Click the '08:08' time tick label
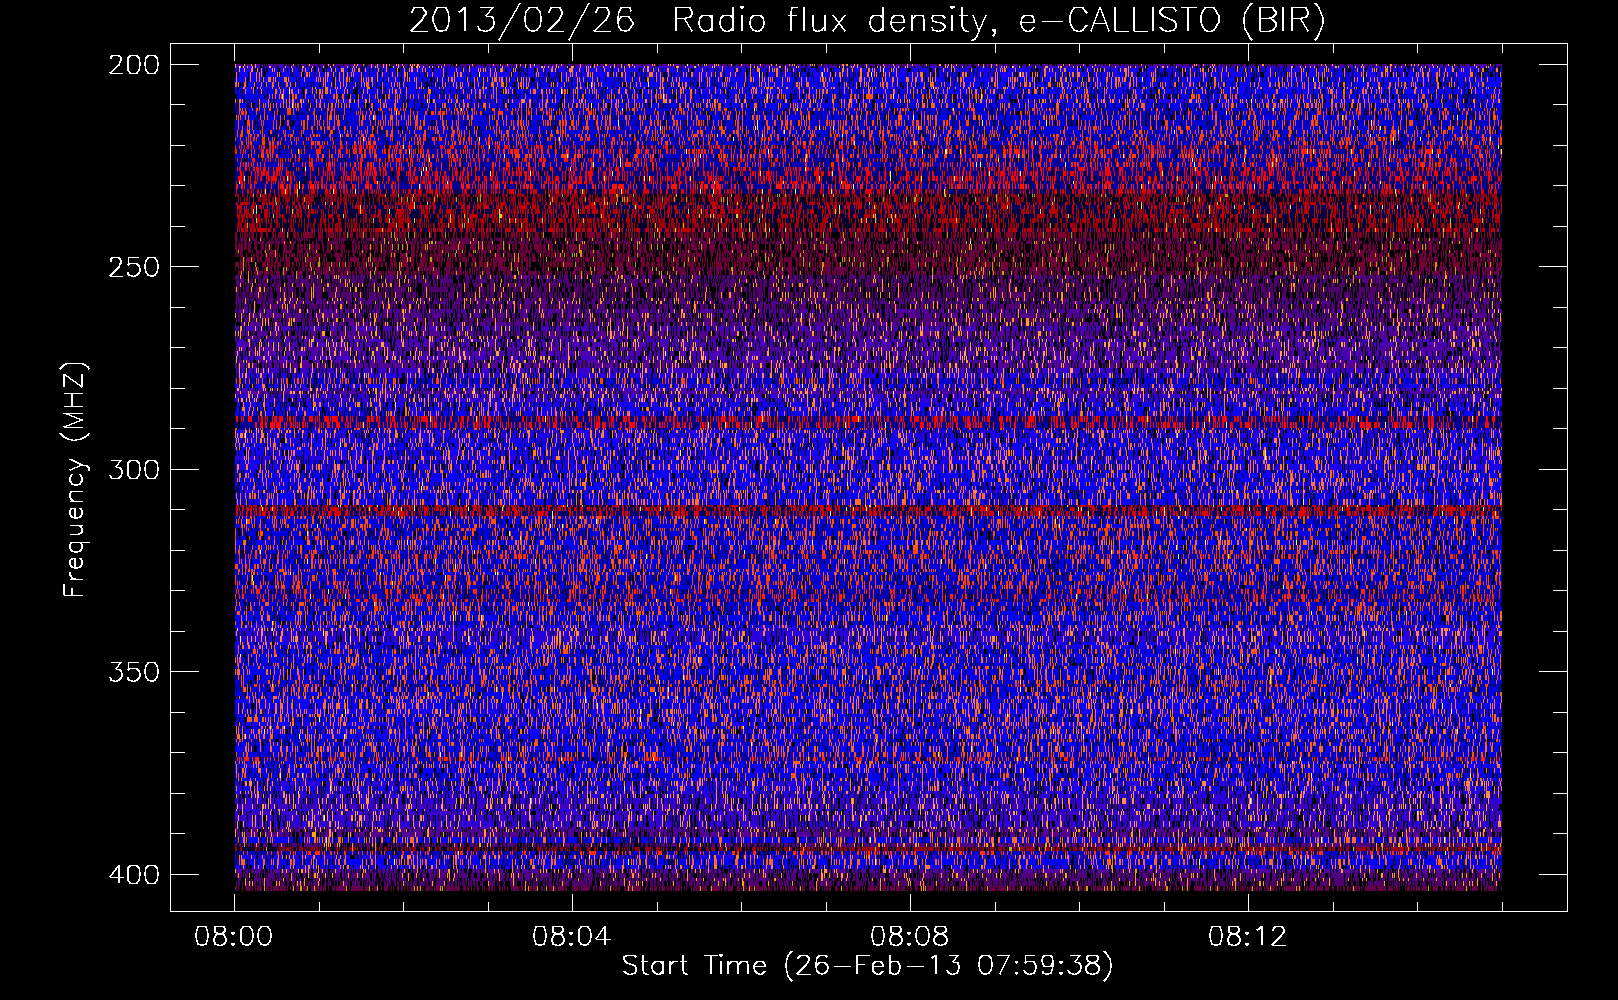Viewport: 1618px width, 1000px height. pyautogui.click(x=909, y=937)
